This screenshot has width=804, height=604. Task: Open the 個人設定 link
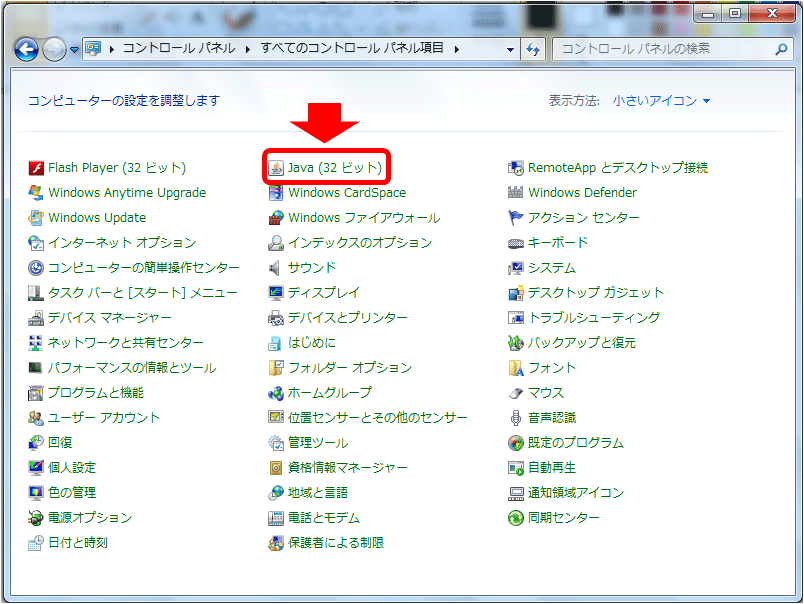[x=72, y=468]
